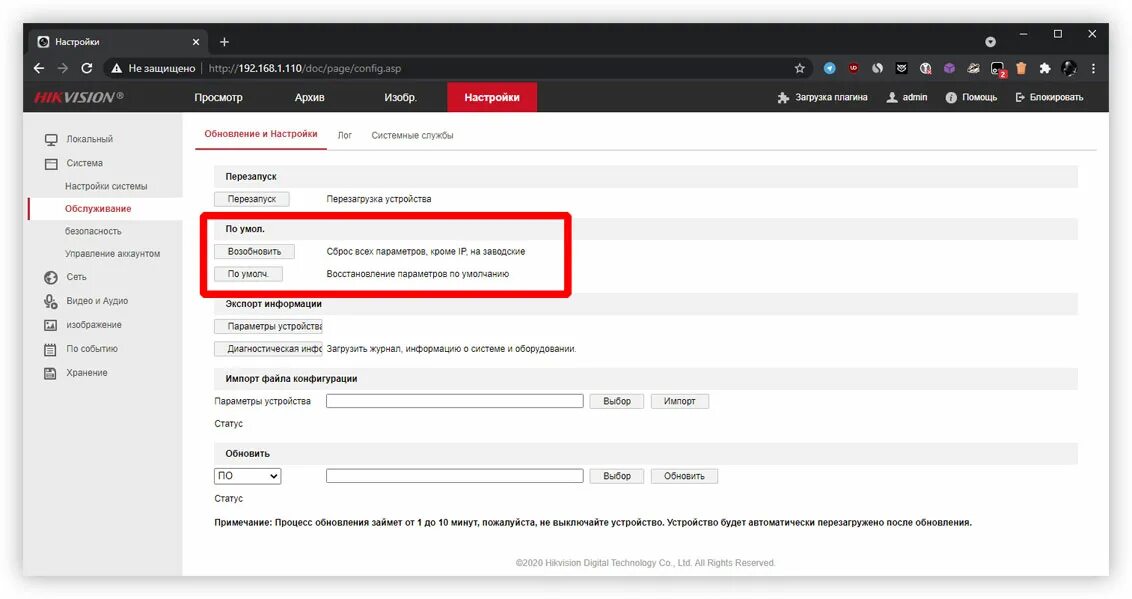The height and width of the screenshot is (599, 1132).
Task: Switch to the Лог tab
Action: click(345, 136)
